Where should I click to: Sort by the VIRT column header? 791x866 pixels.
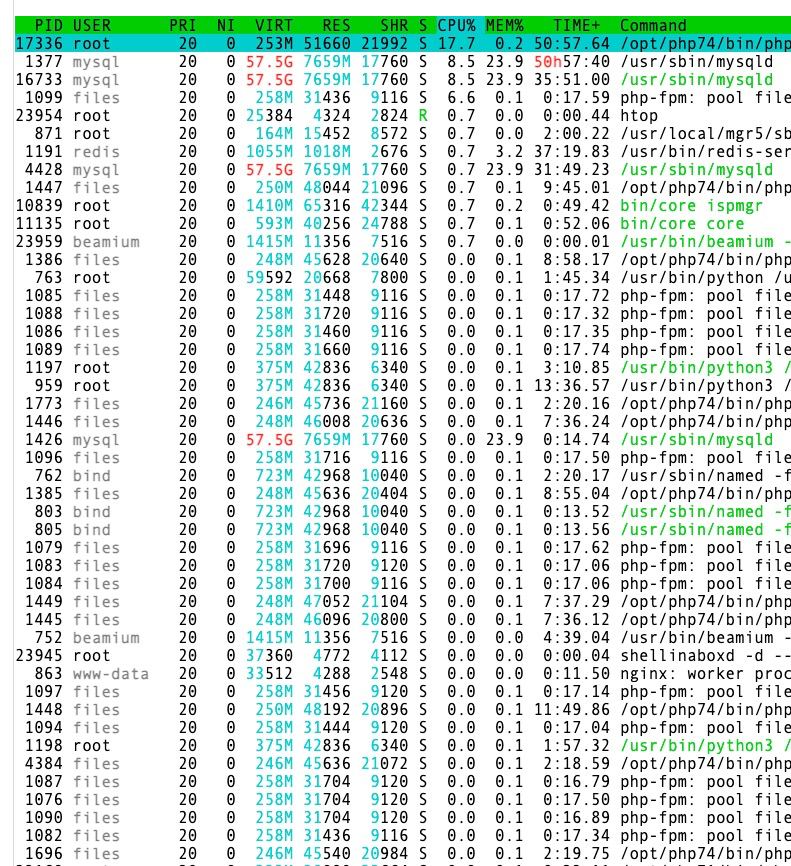pyautogui.click(x=273, y=25)
